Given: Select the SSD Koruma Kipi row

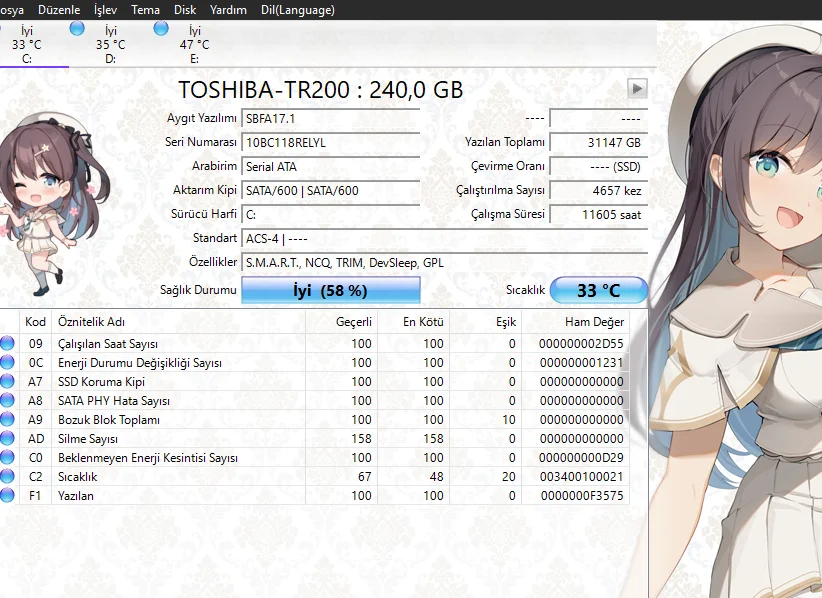Looking at the screenshot, I should (x=315, y=382).
